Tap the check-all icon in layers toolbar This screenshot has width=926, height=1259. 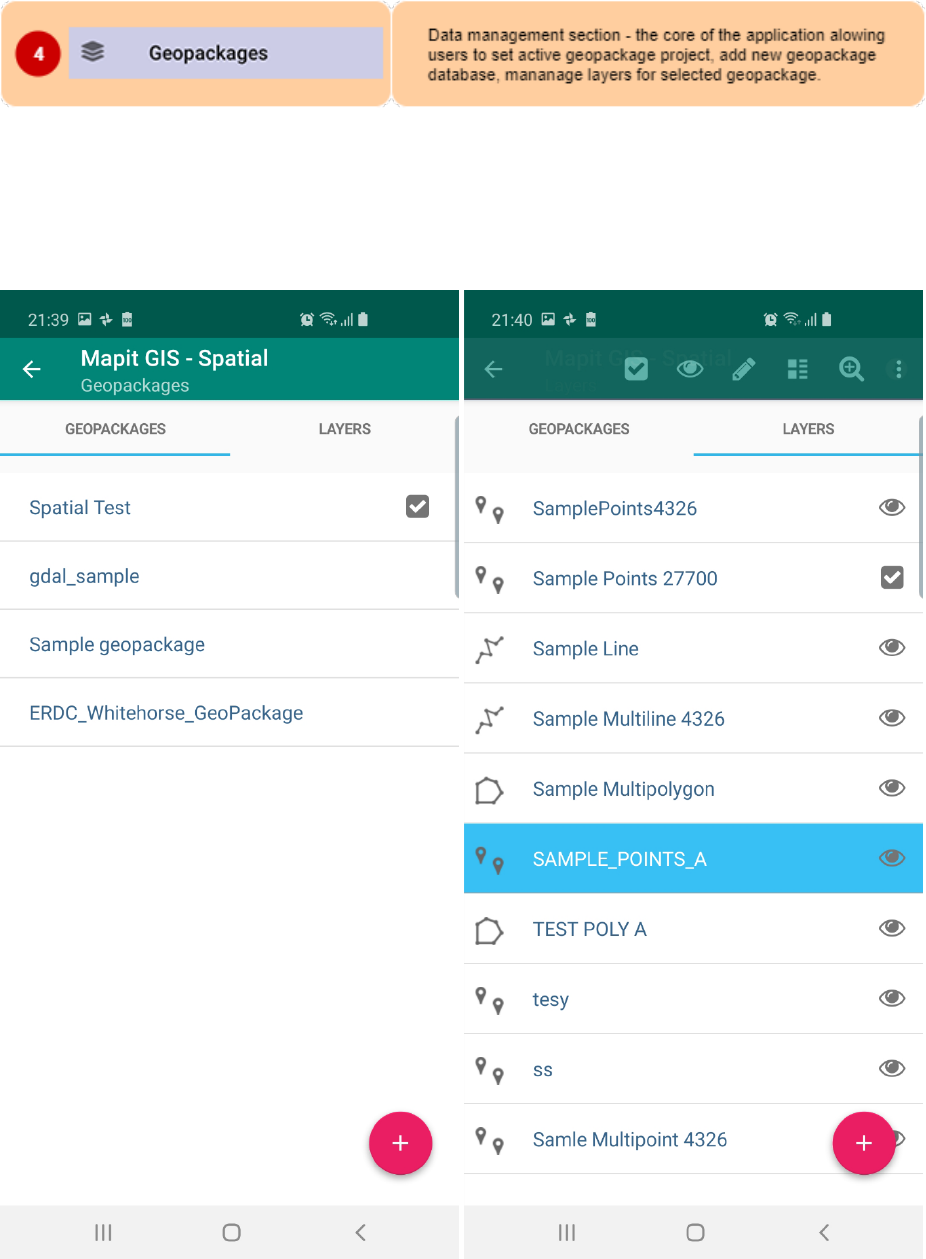636,369
